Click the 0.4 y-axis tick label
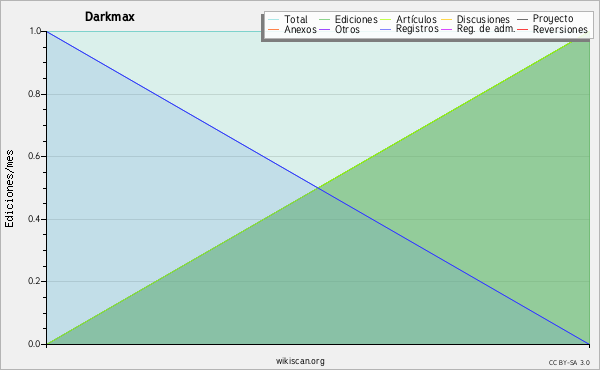Screen dimensions: 600x370 [34, 219]
